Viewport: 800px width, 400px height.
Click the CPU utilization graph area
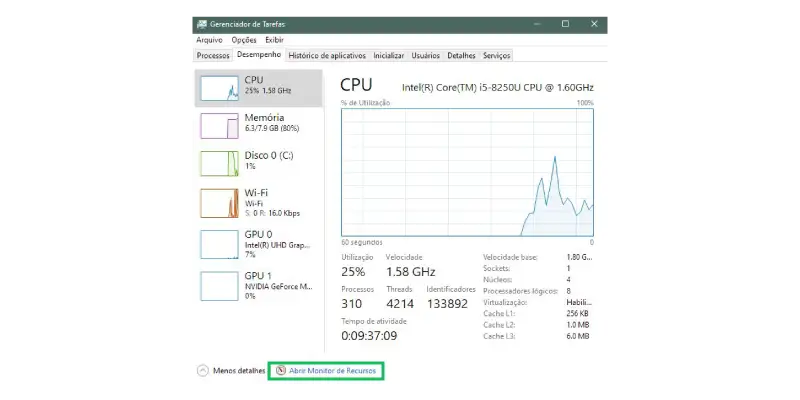pos(467,172)
